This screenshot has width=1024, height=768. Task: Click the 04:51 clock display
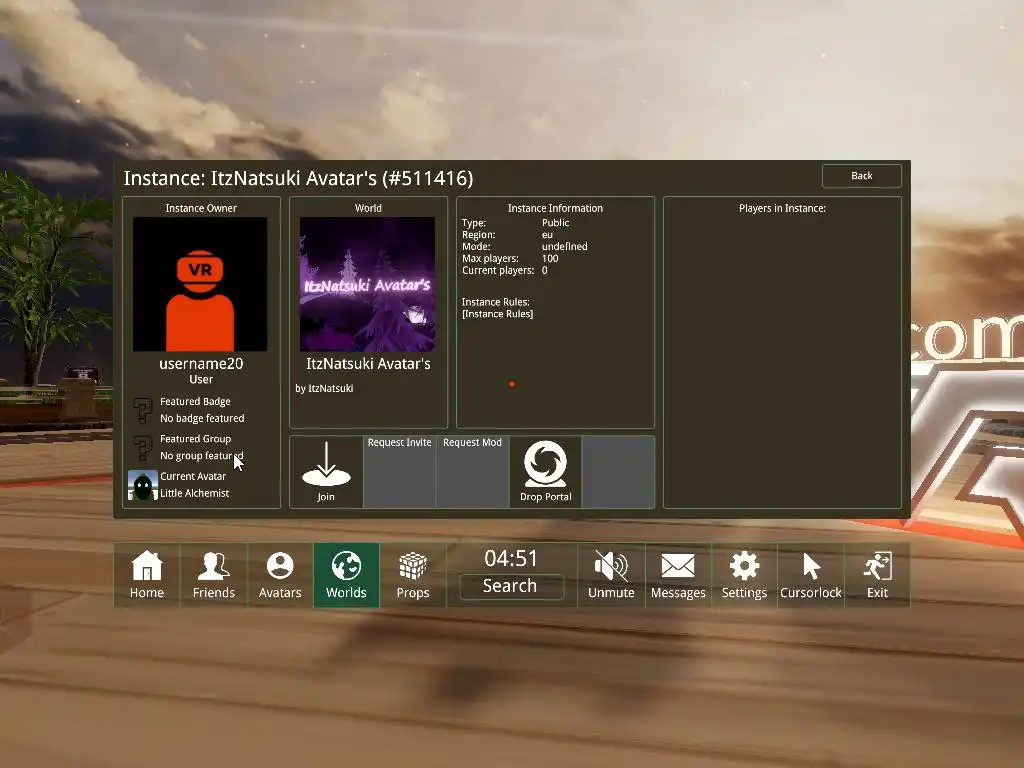pos(511,558)
